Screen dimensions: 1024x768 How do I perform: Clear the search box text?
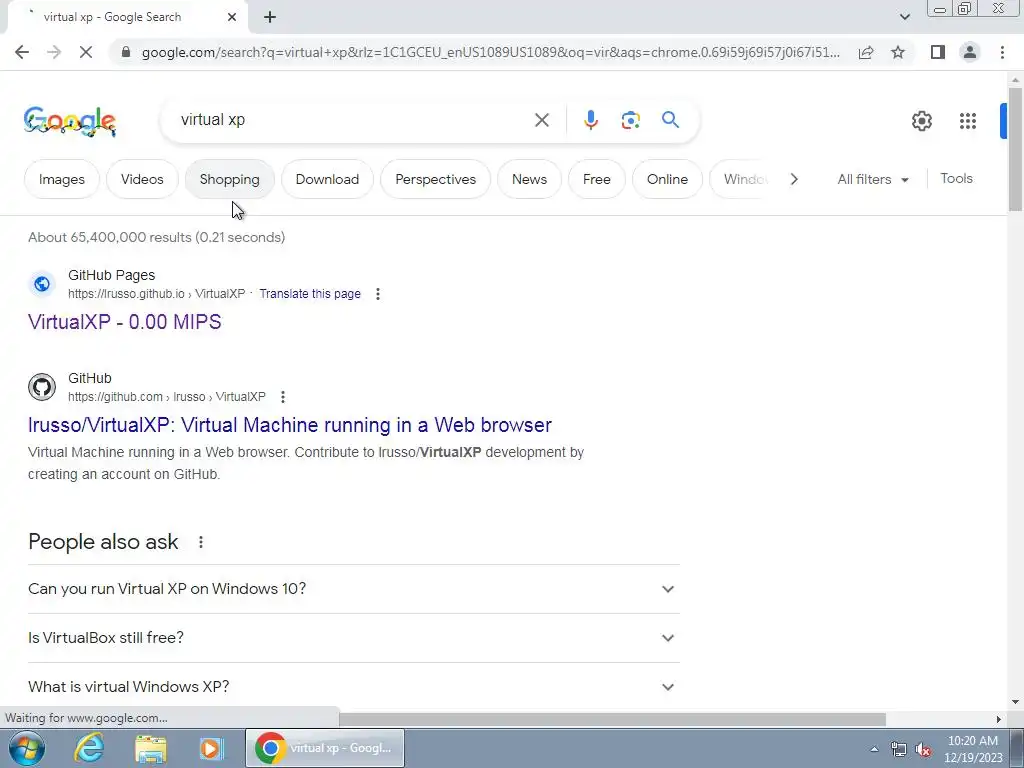tap(541, 120)
